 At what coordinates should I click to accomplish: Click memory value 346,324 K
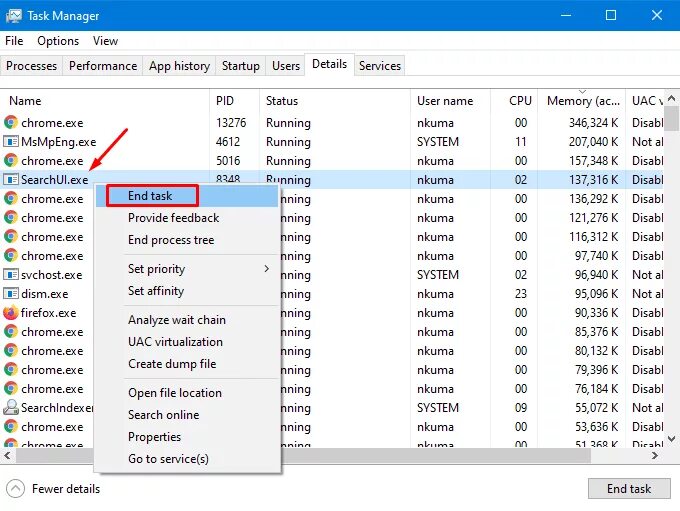point(593,123)
